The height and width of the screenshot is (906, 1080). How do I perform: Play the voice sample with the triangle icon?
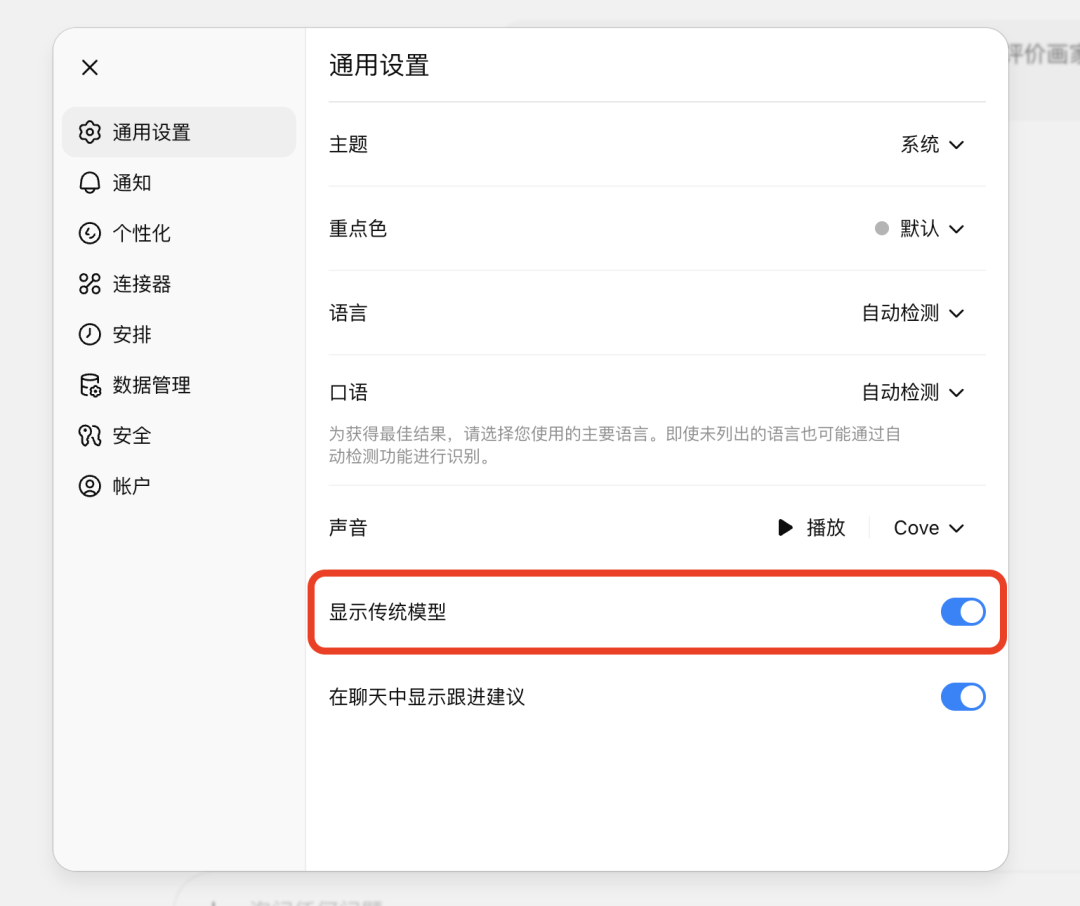click(x=785, y=528)
